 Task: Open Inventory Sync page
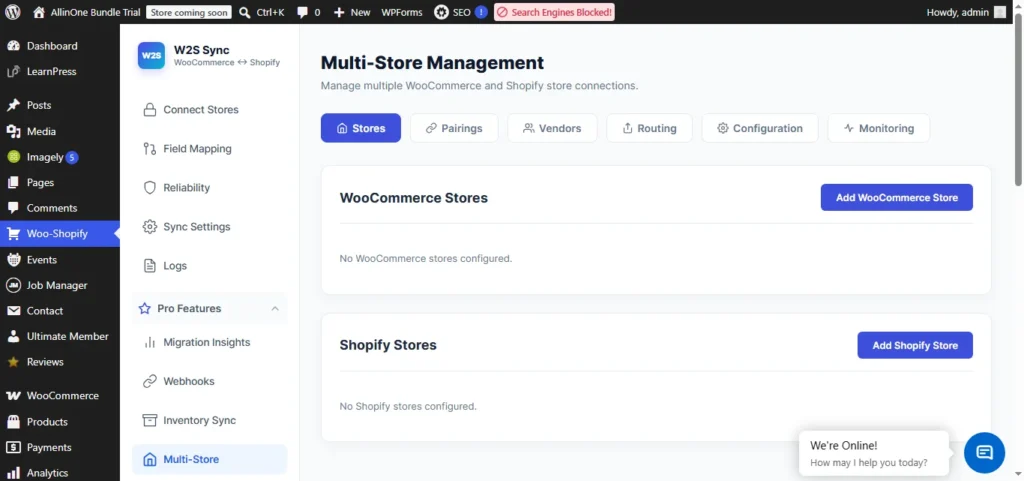tap(210, 420)
